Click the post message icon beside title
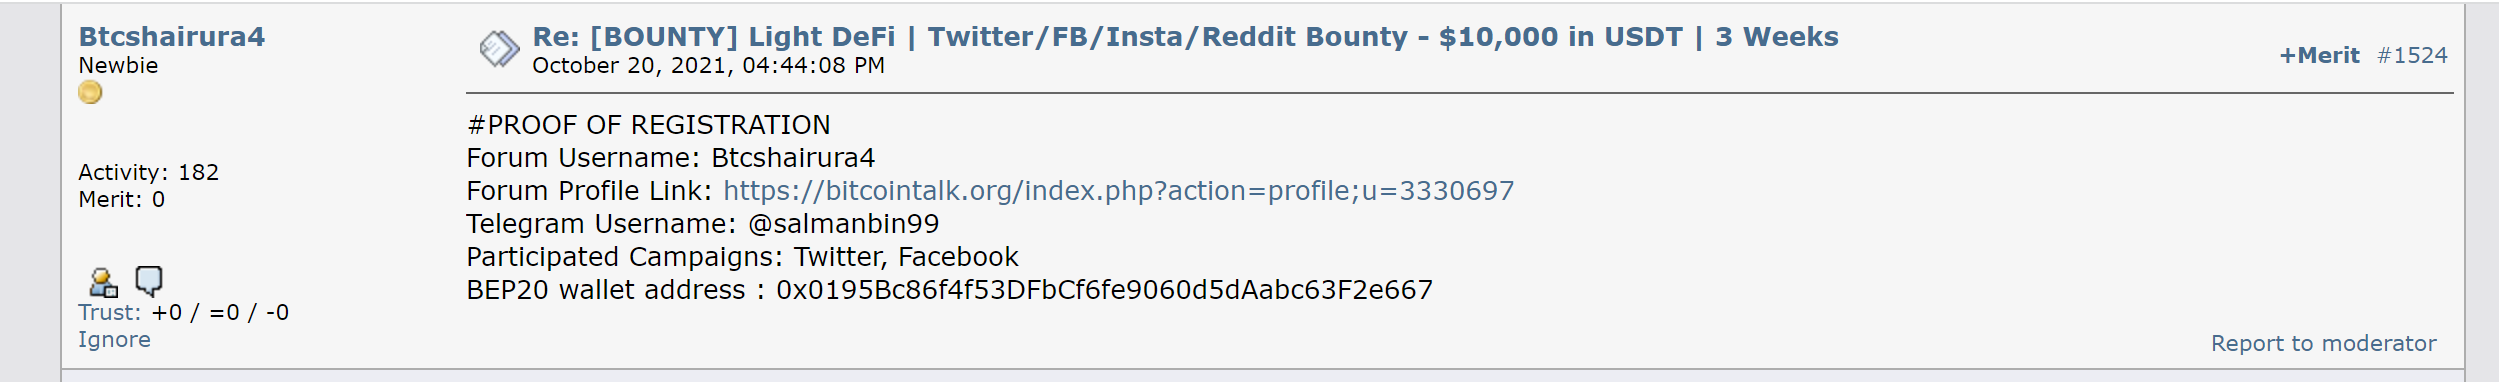Viewport: 2499px width, 382px height. point(499,48)
